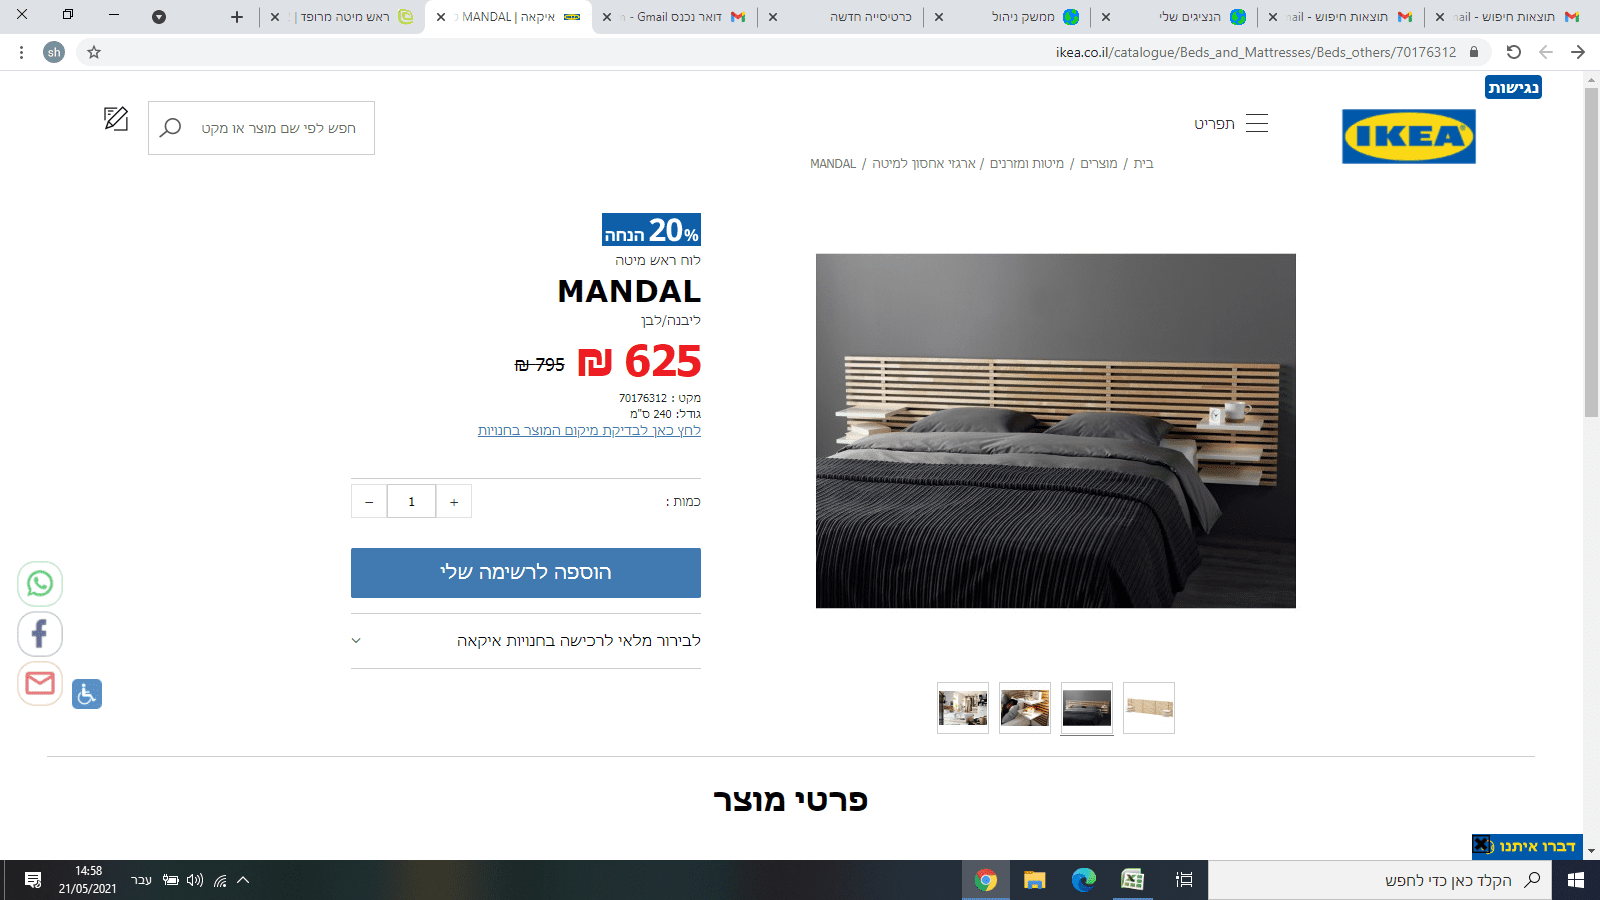The height and width of the screenshot is (900, 1600).
Task: Open the נגישות accessibility button
Action: [1513, 88]
